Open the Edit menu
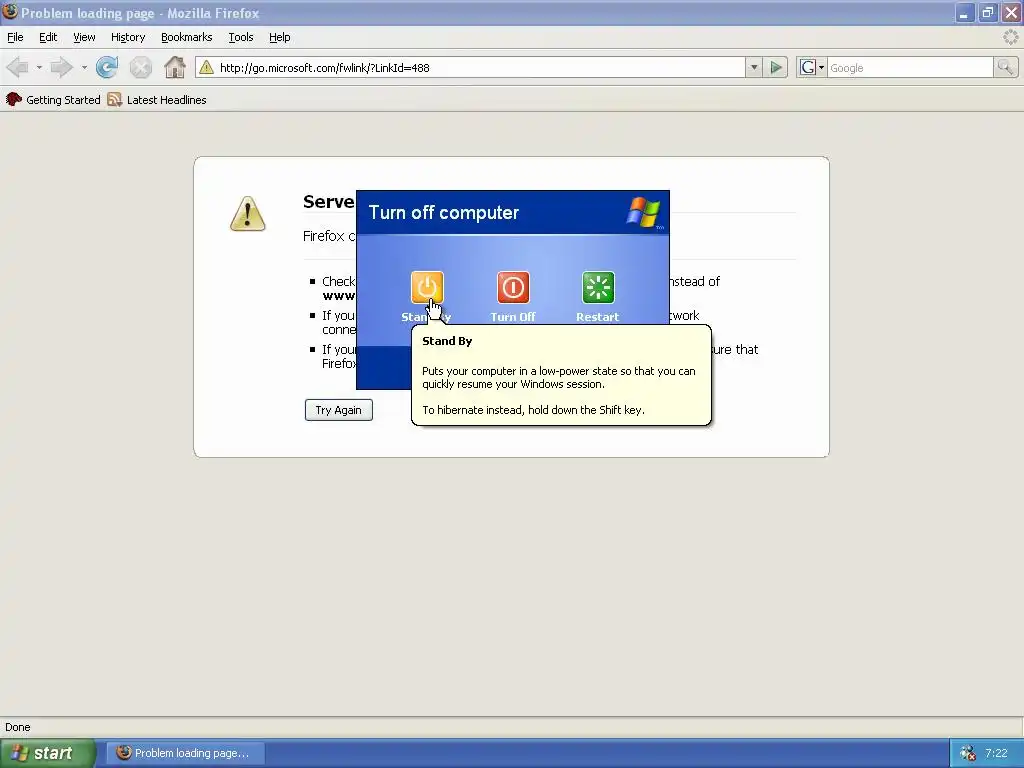Screen dimensions: 1024x768 click(x=48, y=37)
